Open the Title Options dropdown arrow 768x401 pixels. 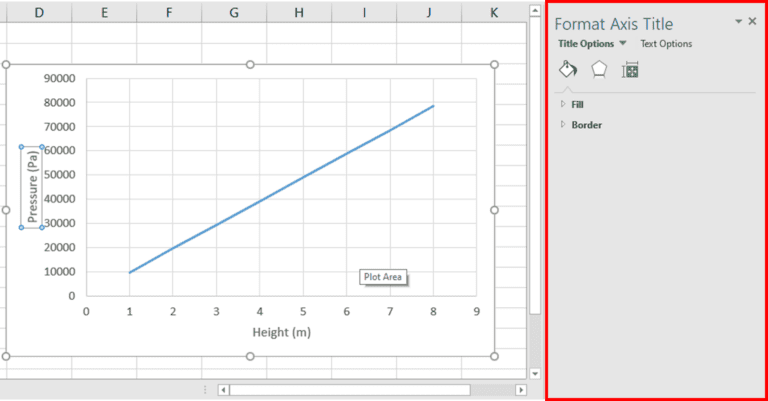623,44
